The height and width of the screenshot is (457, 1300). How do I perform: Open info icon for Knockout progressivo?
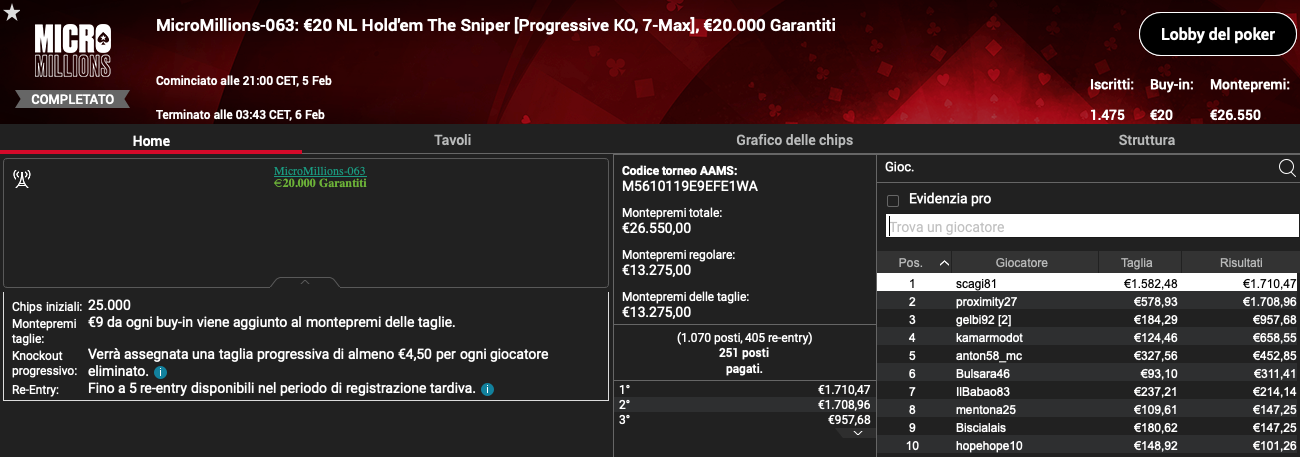pos(160,372)
